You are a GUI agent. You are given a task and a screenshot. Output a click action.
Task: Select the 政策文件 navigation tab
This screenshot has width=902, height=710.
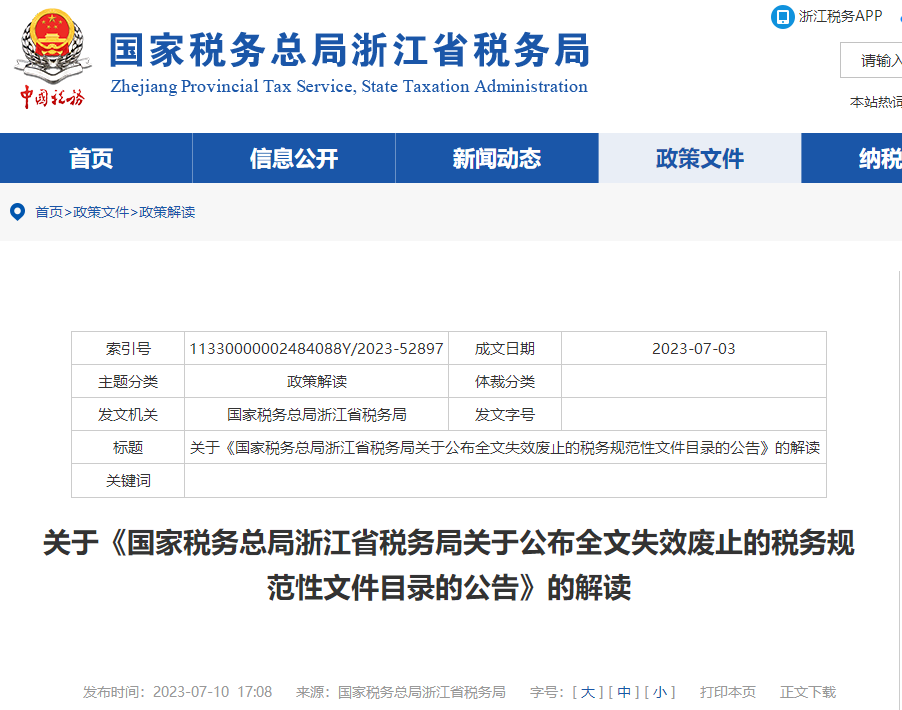(x=700, y=157)
